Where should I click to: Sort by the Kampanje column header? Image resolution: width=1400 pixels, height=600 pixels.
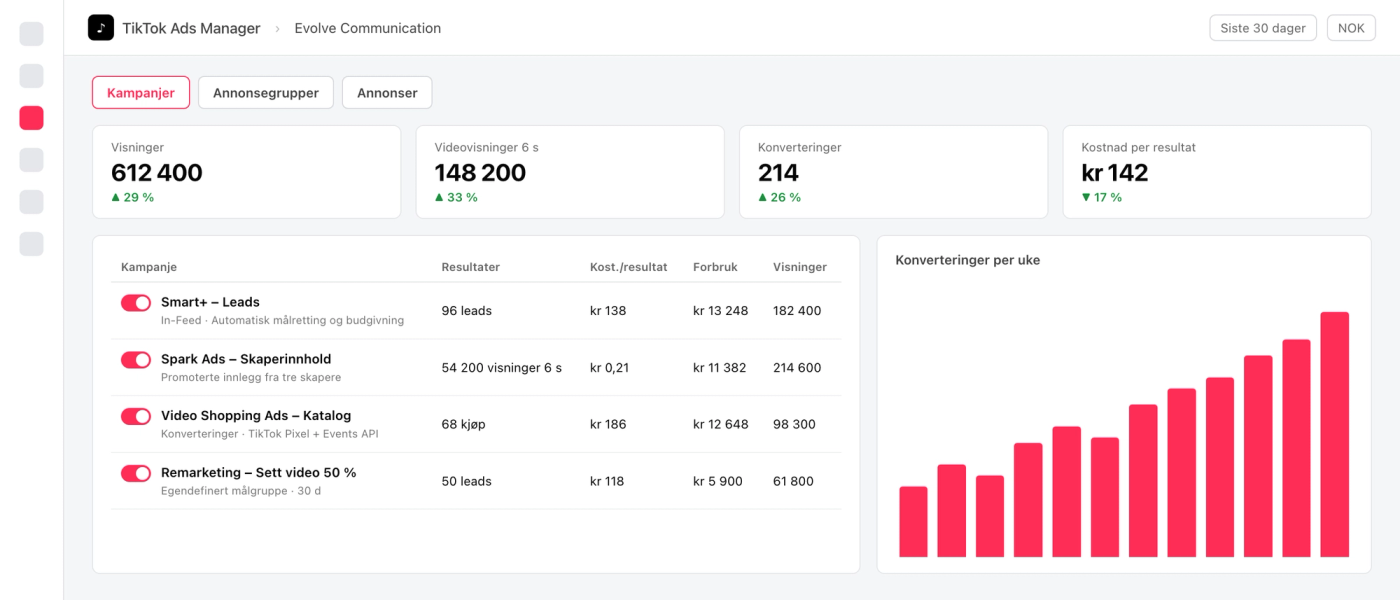[x=149, y=267]
